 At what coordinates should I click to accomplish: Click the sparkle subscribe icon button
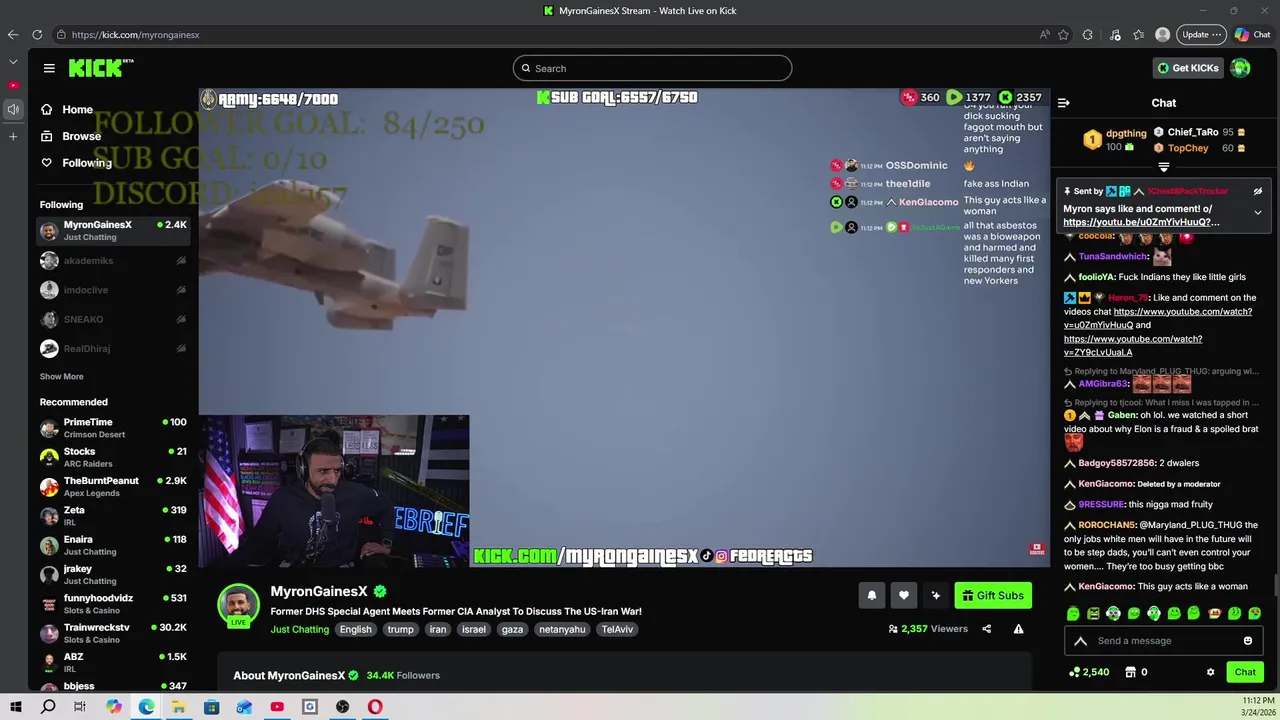point(935,595)
